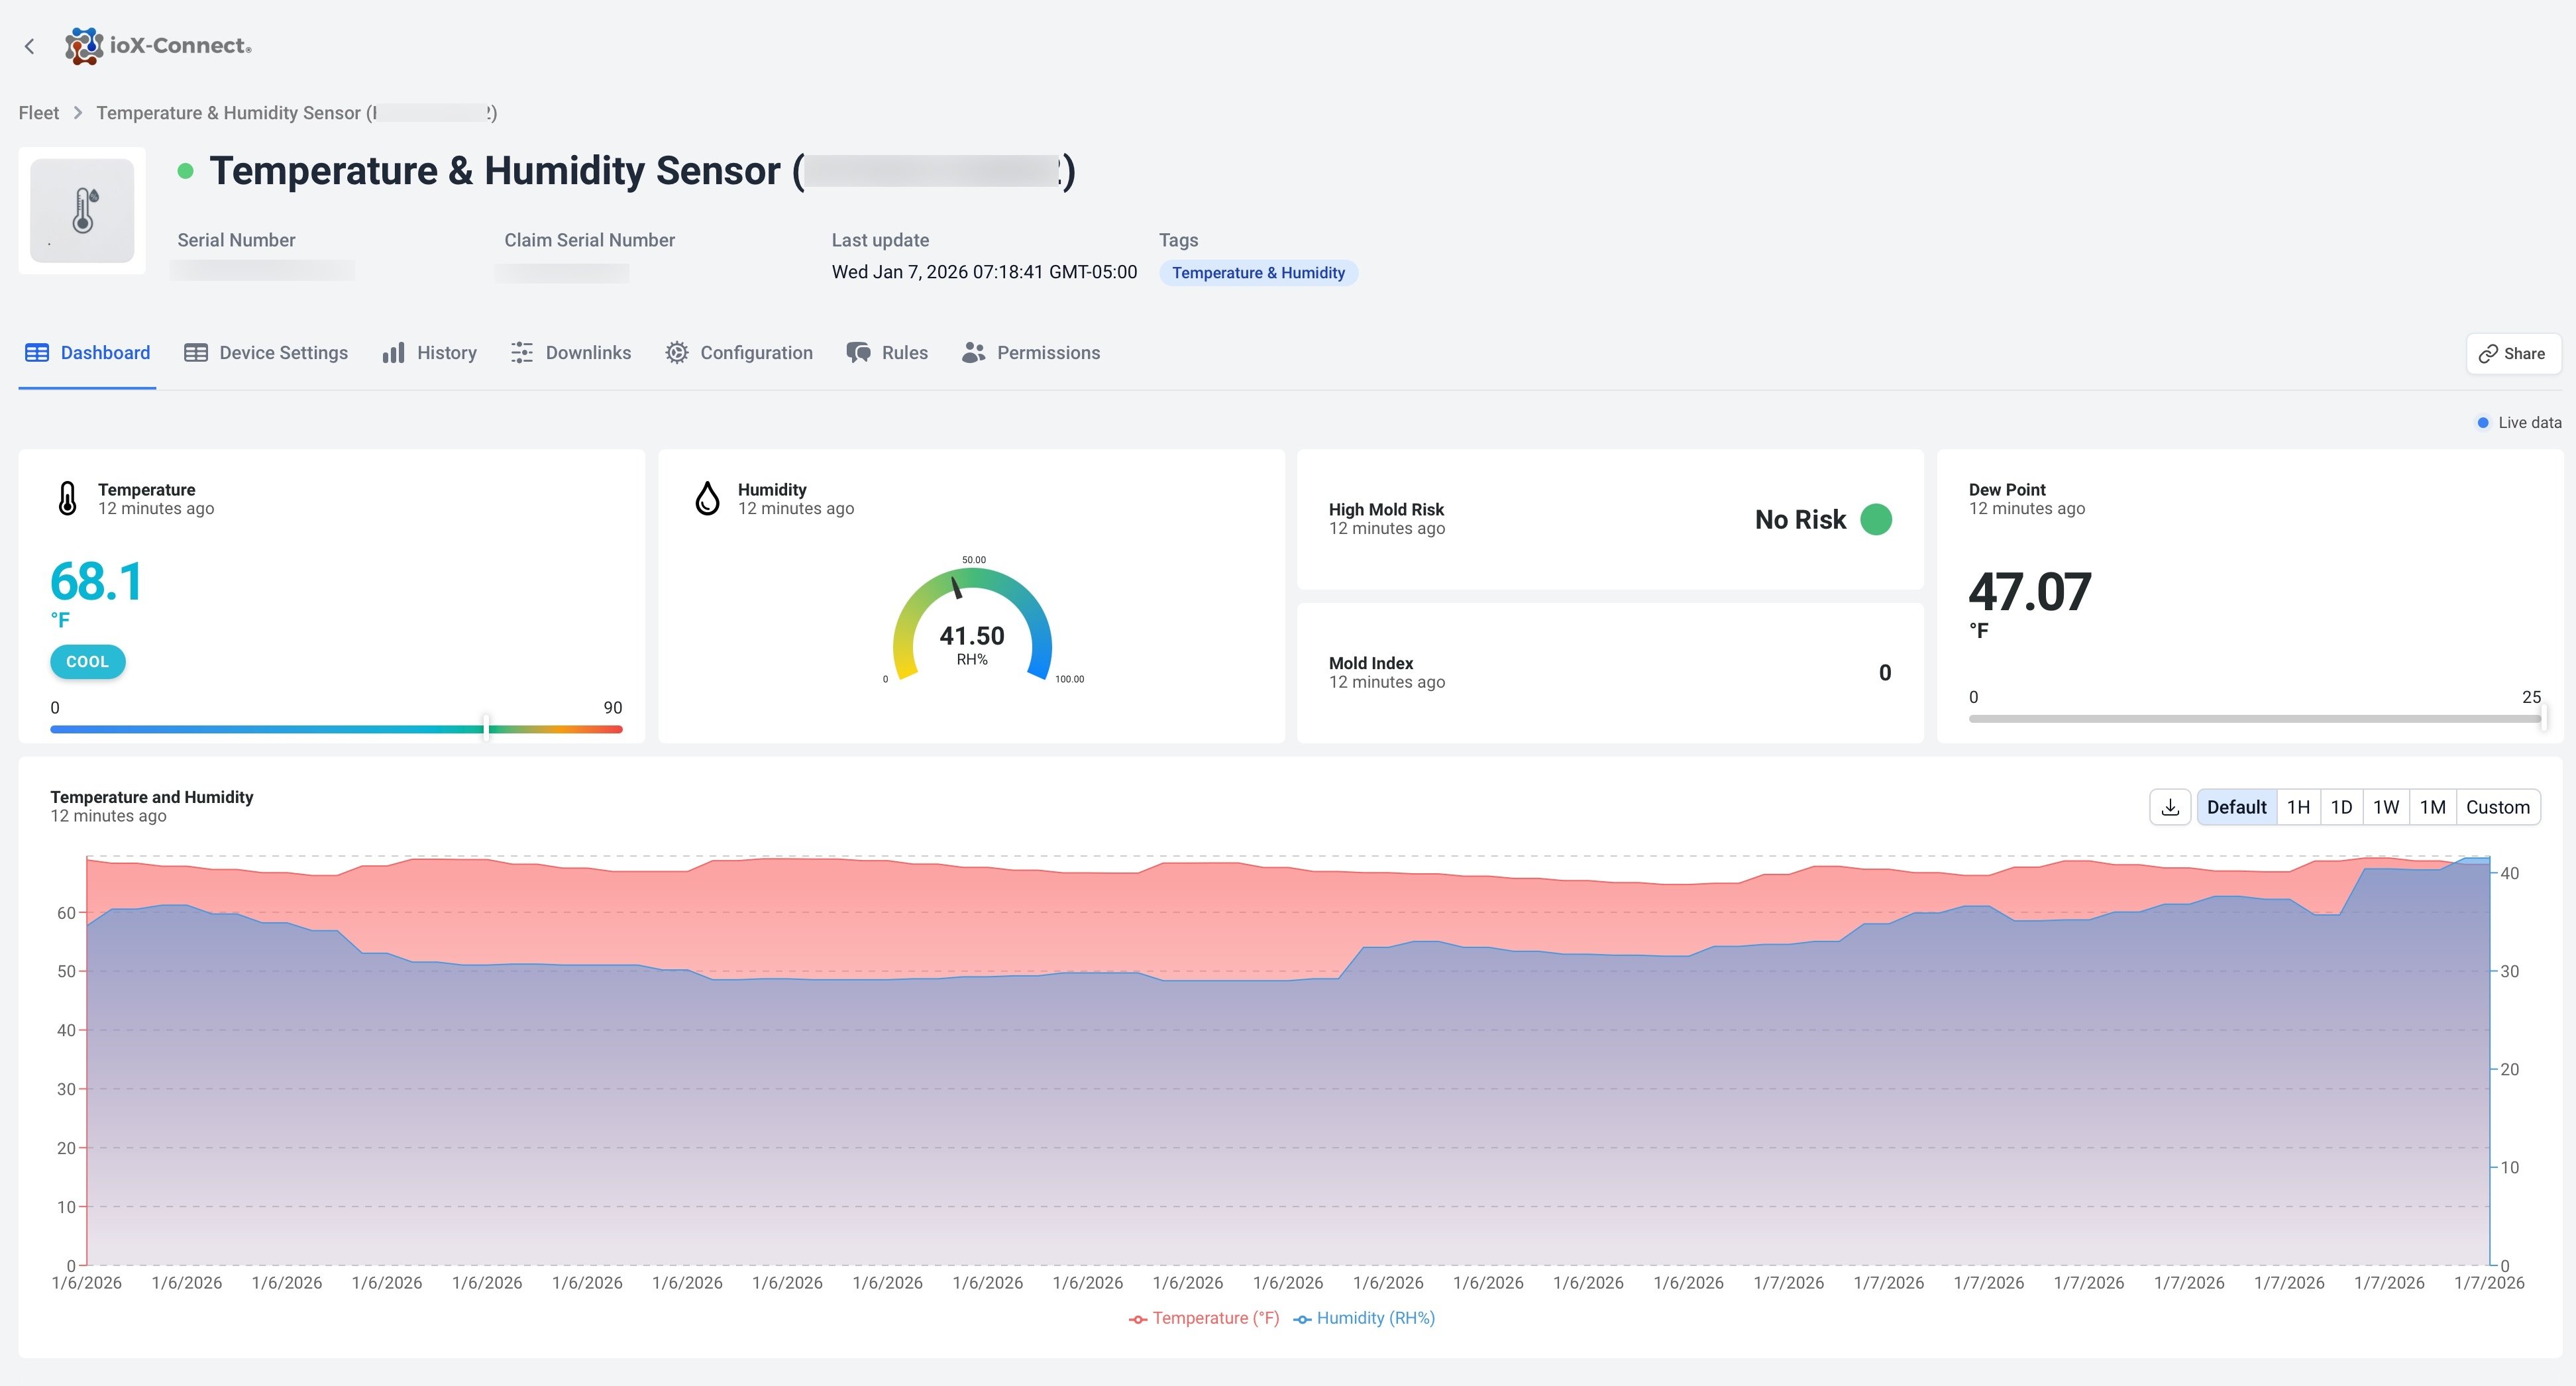Toggle Temperature (°F) series in legend
2576x1386 pixels.
[x=1204, y=1318]
